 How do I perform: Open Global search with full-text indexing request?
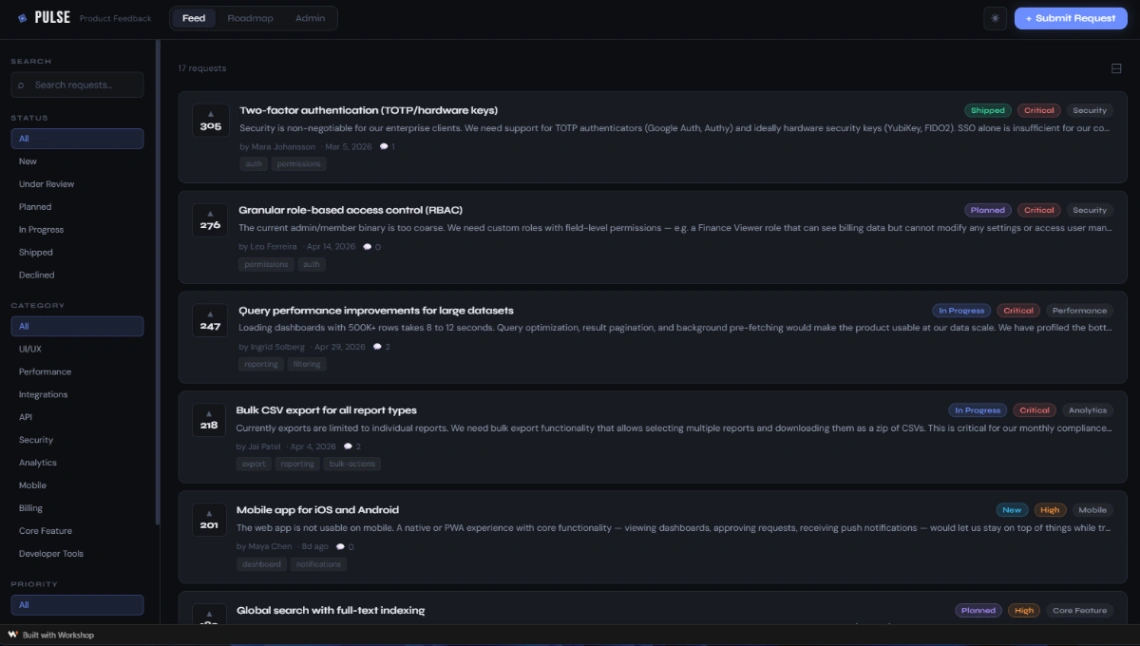click(x=331, y=610)
